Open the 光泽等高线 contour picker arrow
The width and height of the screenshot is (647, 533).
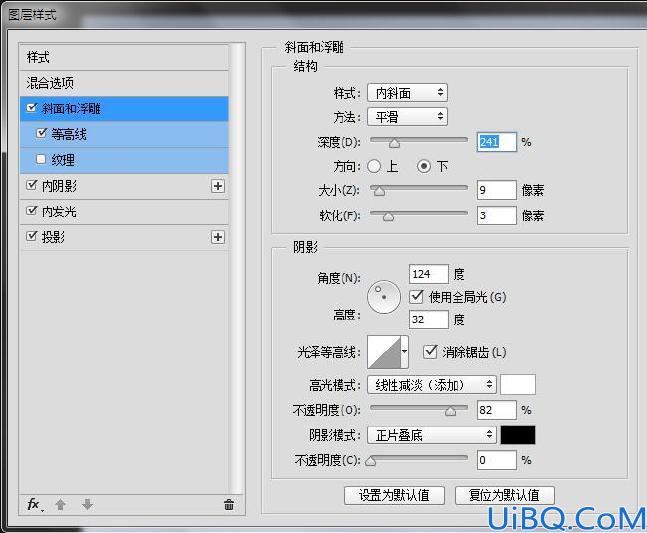[404, 351]
